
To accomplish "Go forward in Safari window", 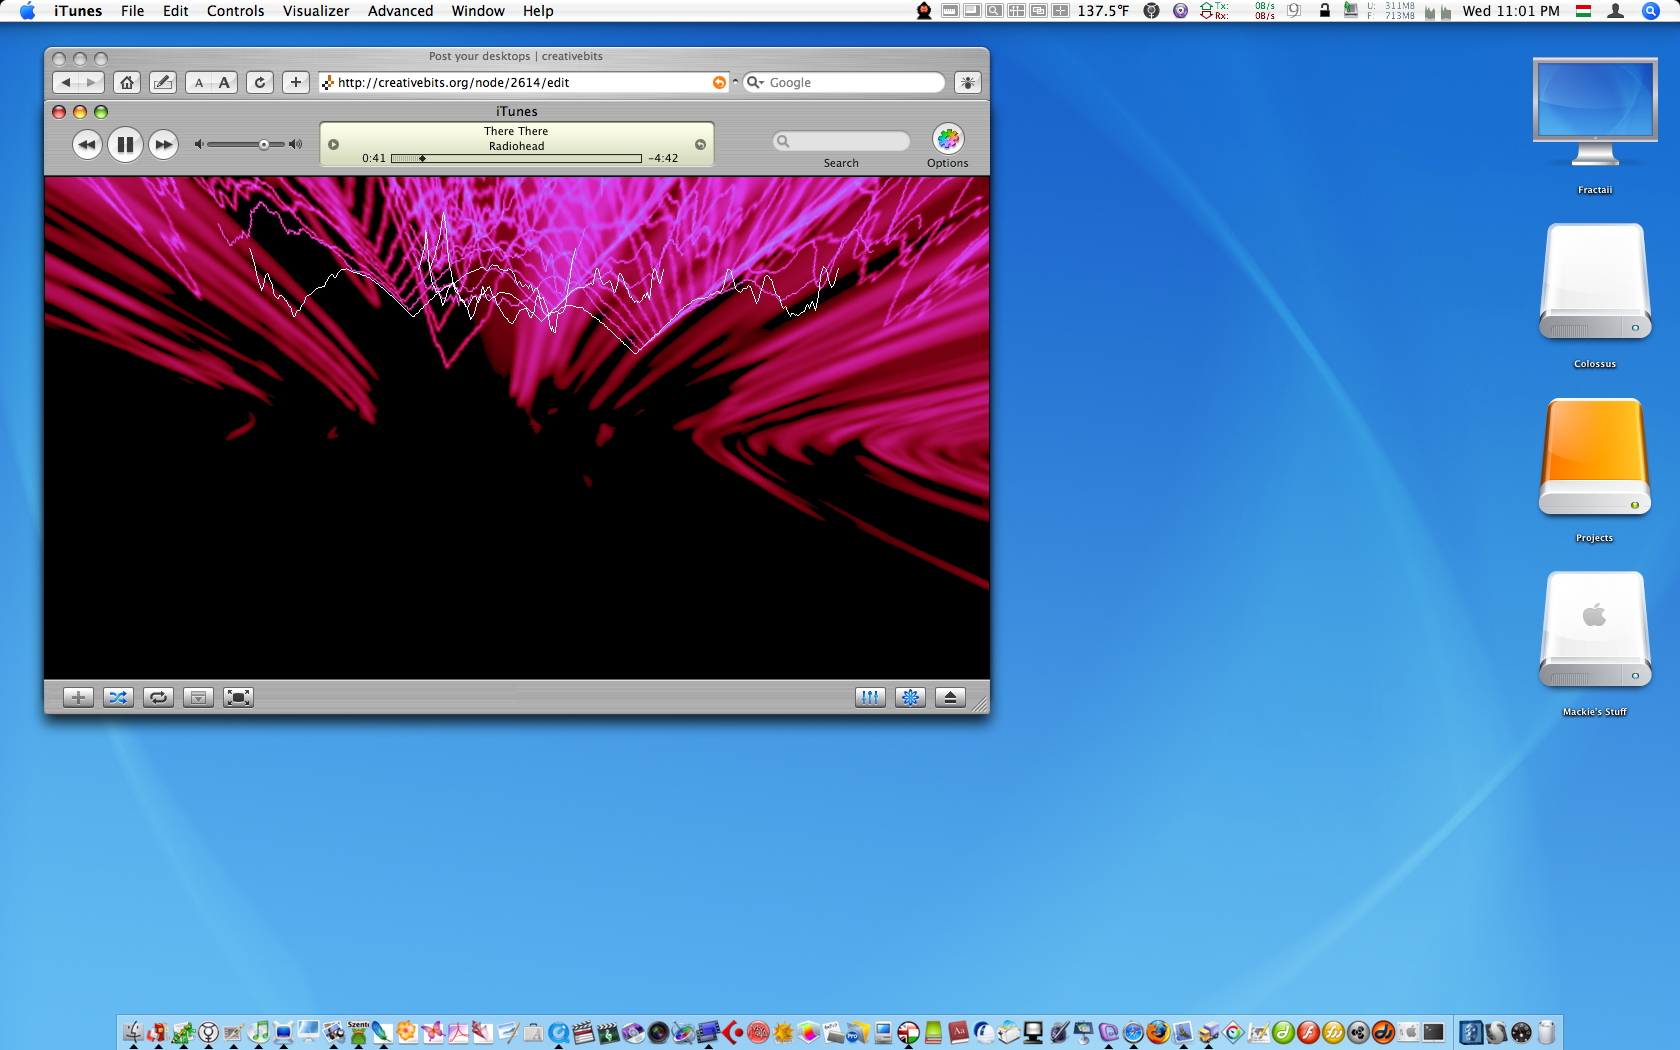I will pyautogui.click(x=91, y=82).
